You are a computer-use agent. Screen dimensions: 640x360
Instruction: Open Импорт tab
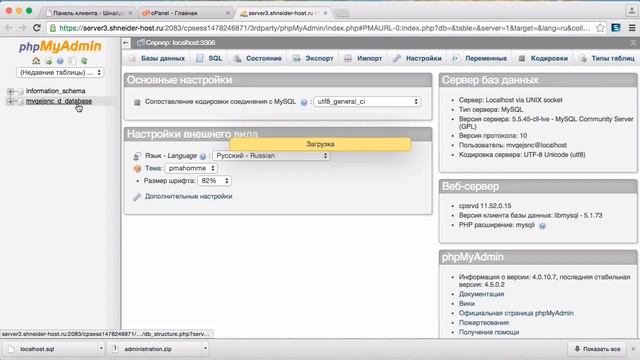point(363,58)
